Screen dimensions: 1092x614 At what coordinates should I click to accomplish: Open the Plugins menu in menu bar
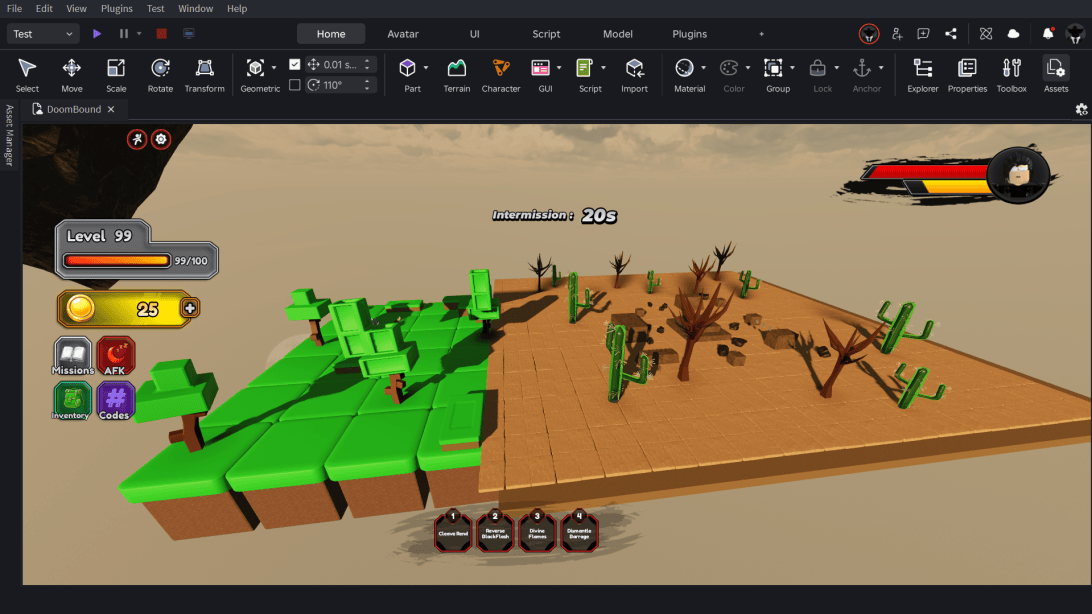point(116,8)
